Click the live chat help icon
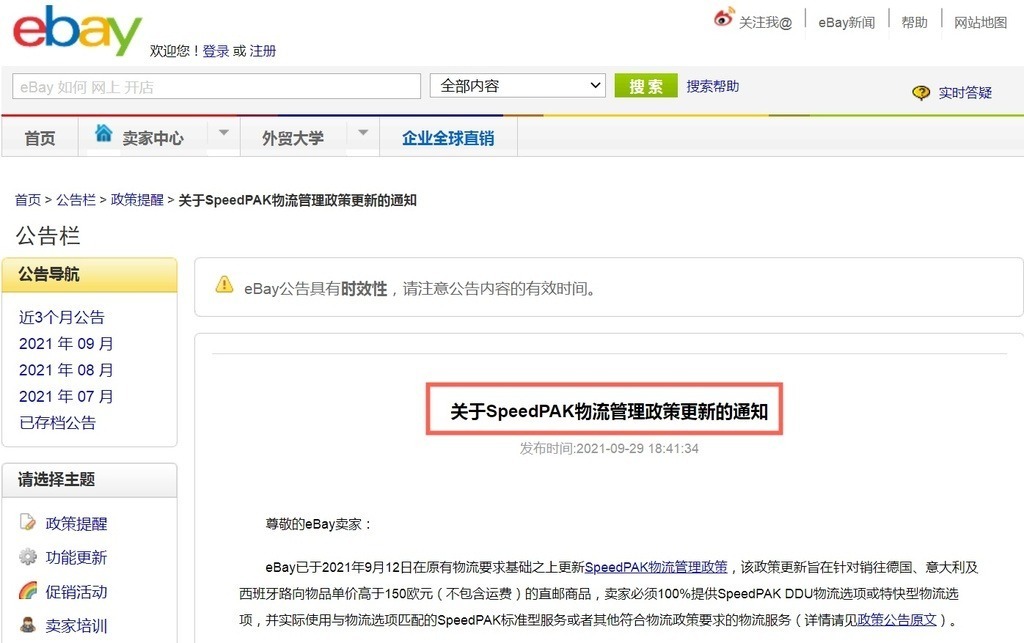This screenshot has height=643, width=1024. coord(921,93)
